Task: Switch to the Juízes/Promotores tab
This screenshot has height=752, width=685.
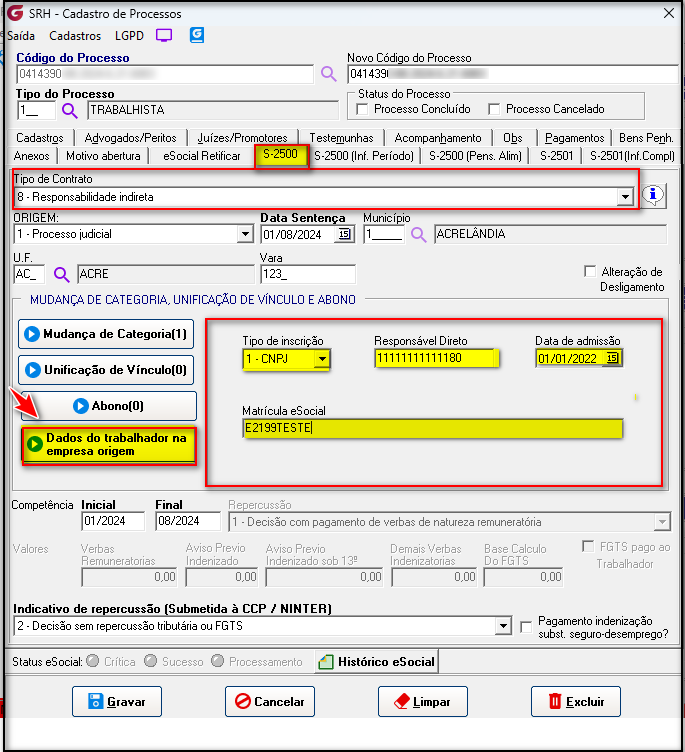Action: 242,138
